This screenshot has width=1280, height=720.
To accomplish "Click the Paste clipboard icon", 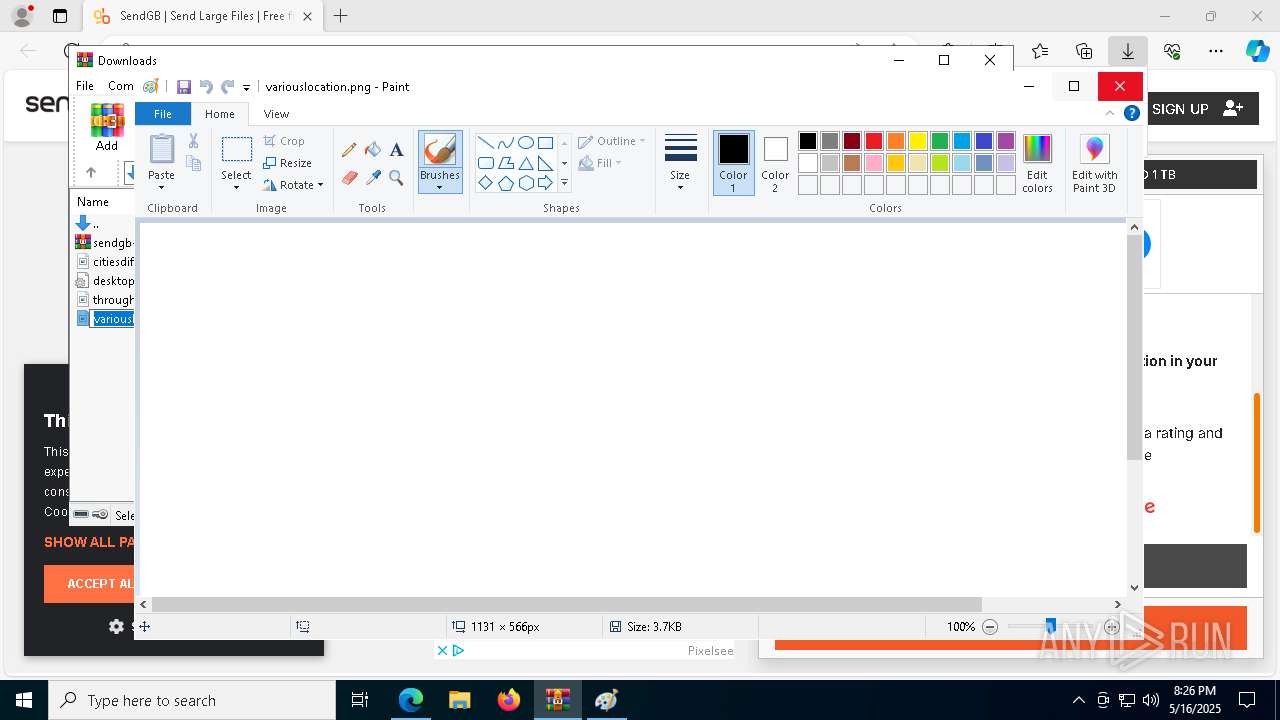I will pyautogui.click(x=162, y=149).
